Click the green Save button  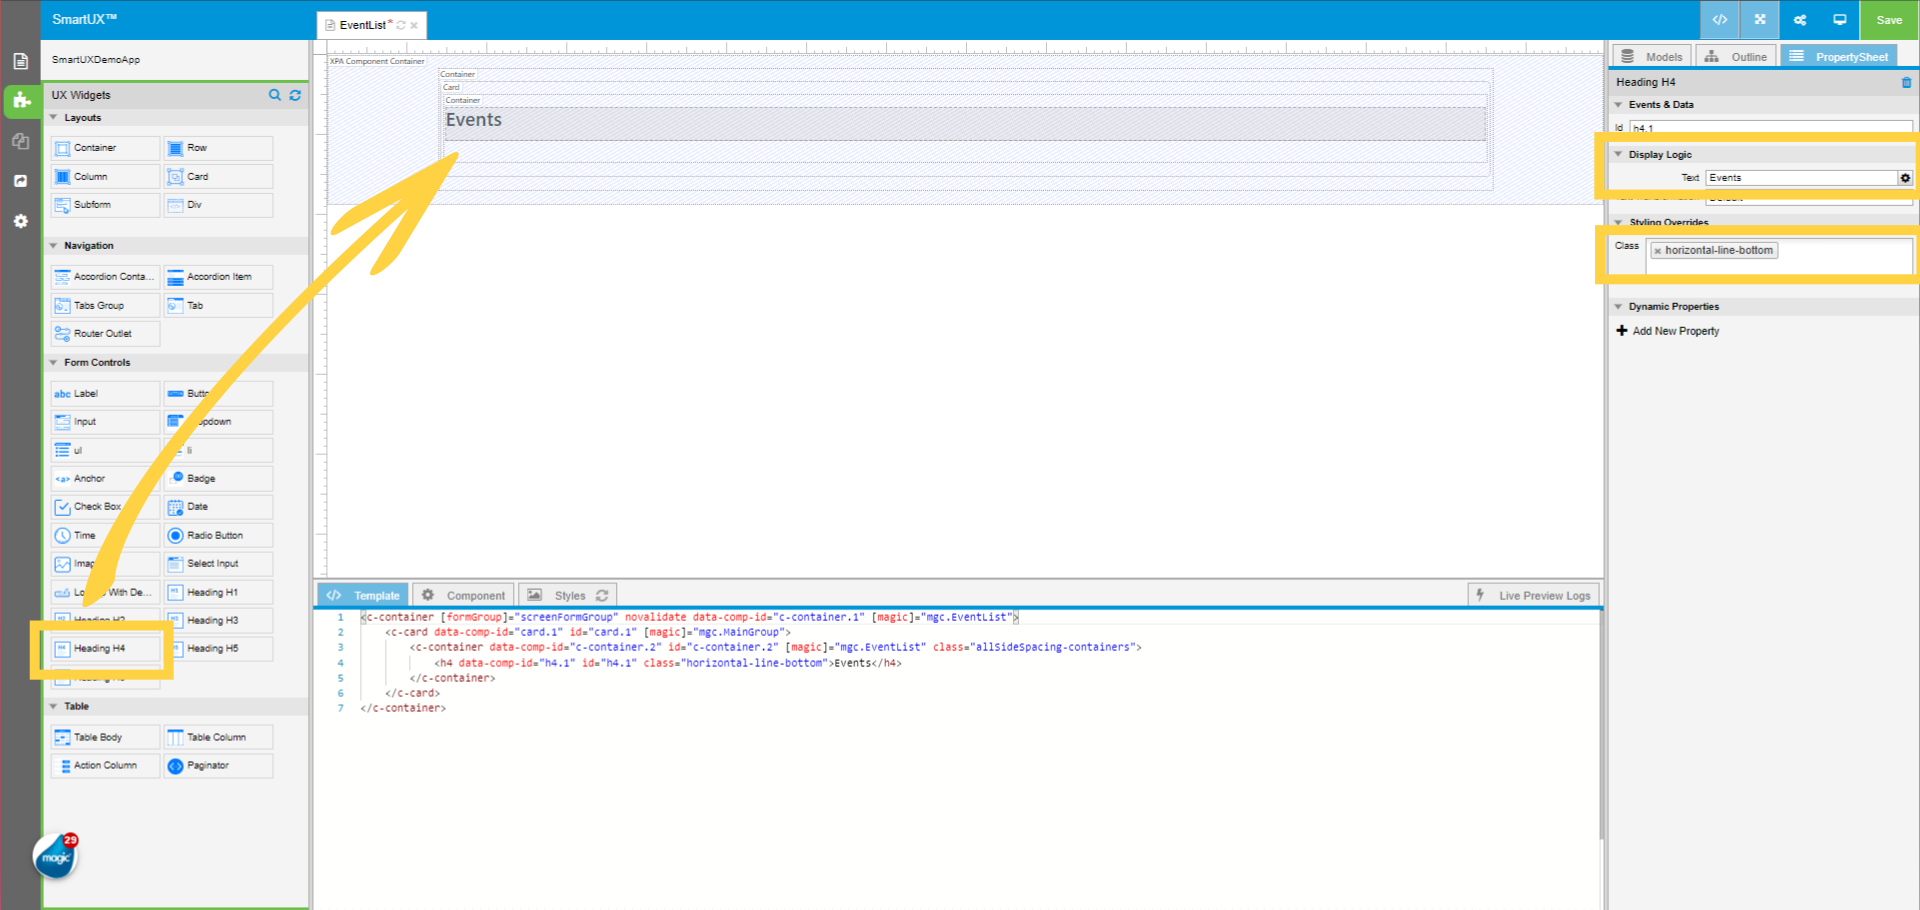coord(1889,20)
